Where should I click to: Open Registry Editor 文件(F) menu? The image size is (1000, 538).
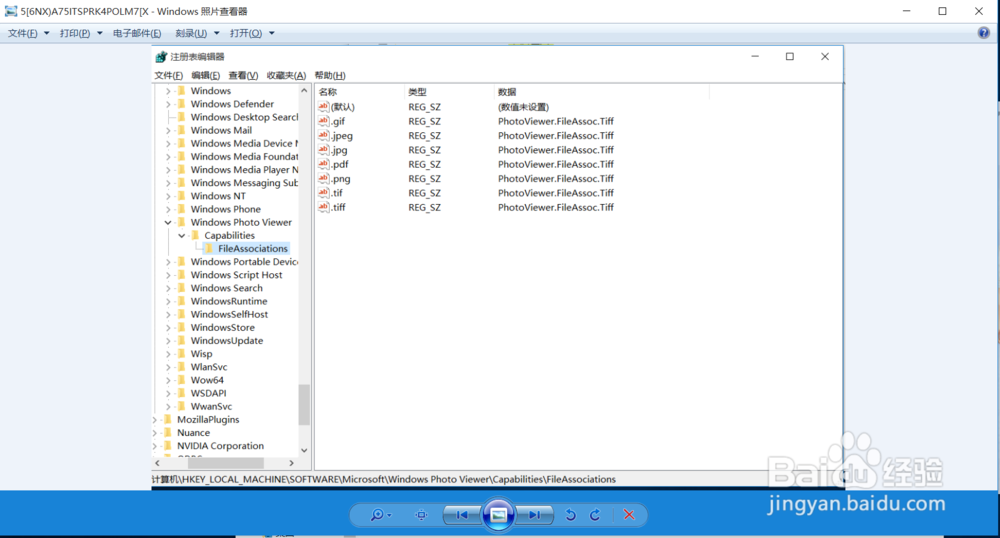(168, 75)
